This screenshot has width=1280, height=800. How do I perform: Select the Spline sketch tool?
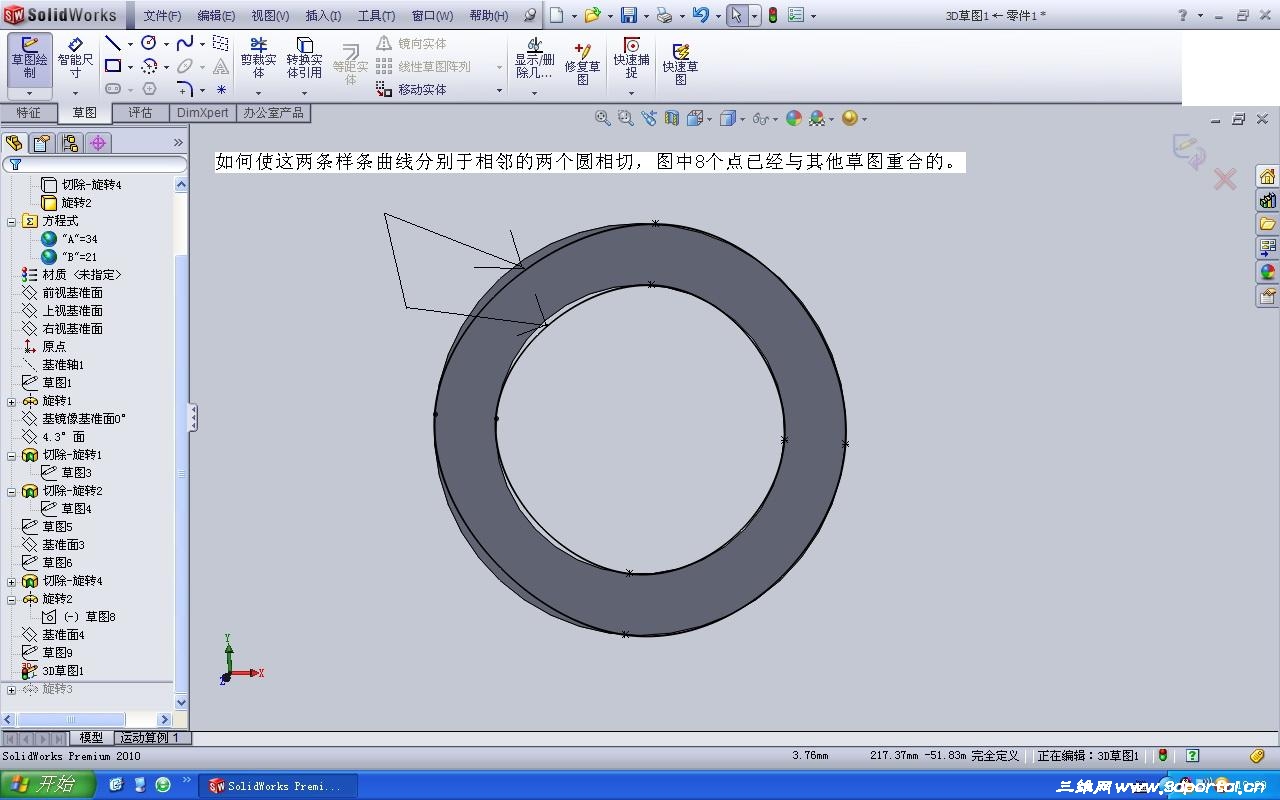(x=185, y=43)
